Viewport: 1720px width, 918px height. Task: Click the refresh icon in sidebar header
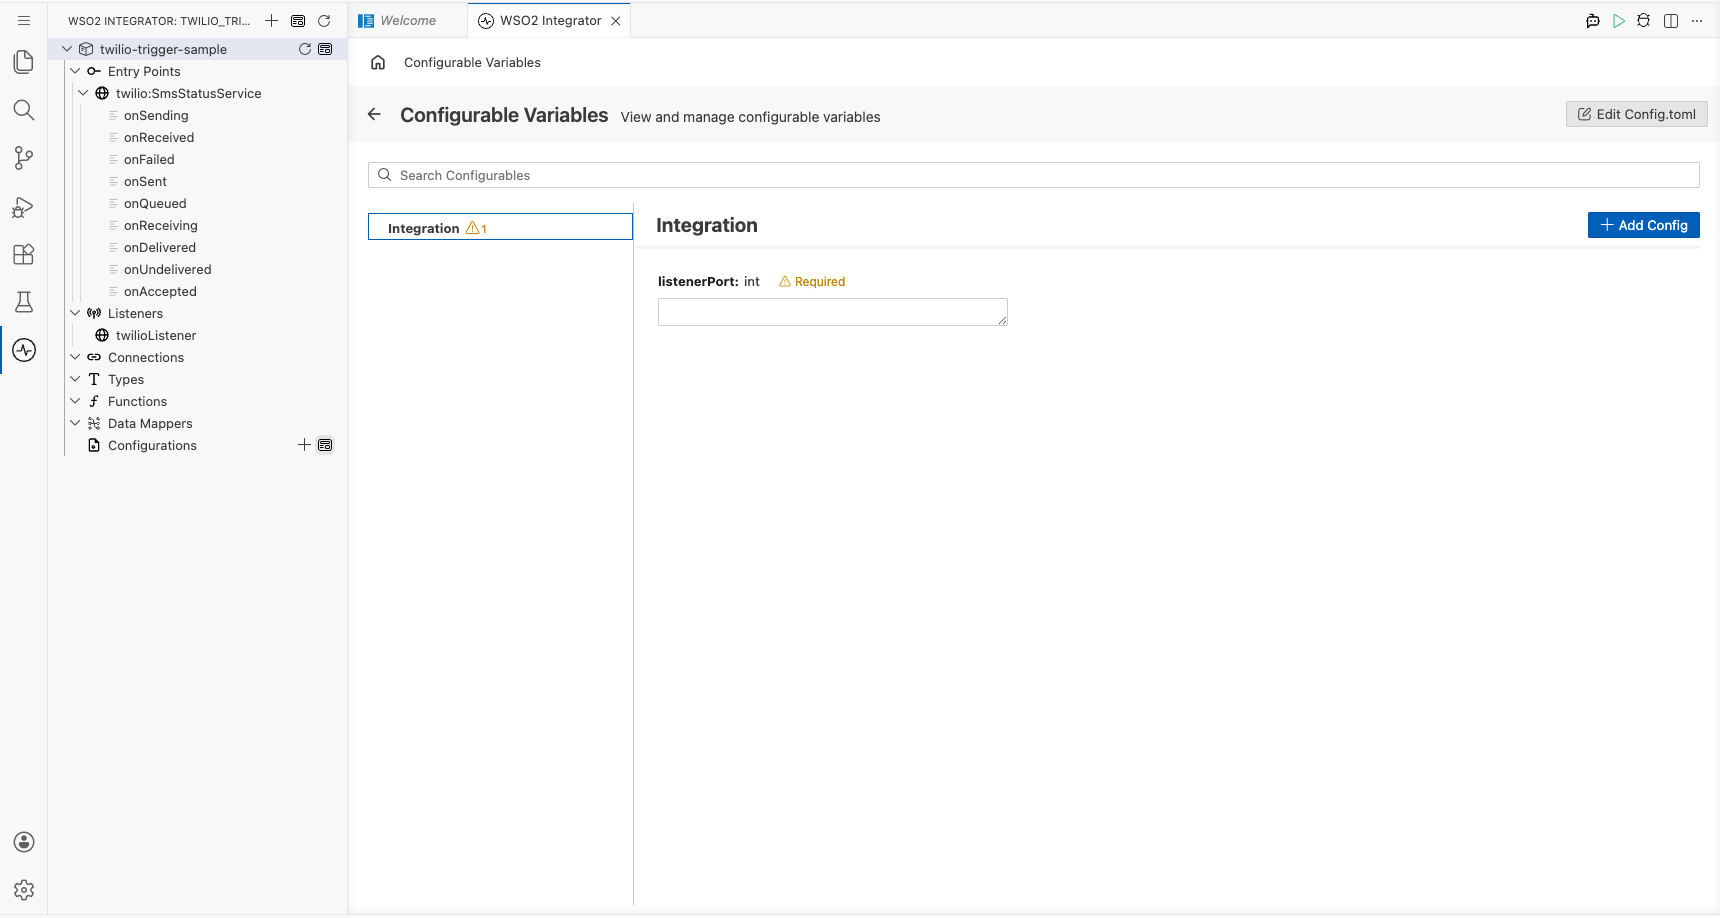point(324,20)
